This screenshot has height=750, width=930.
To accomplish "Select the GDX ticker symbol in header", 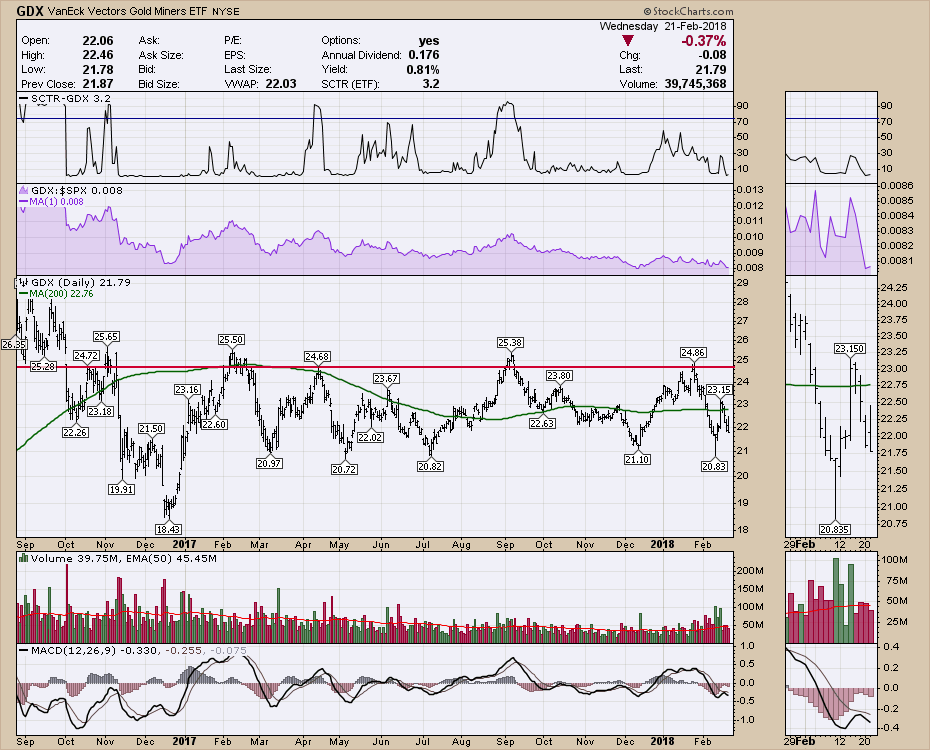I will click(30, 11).
